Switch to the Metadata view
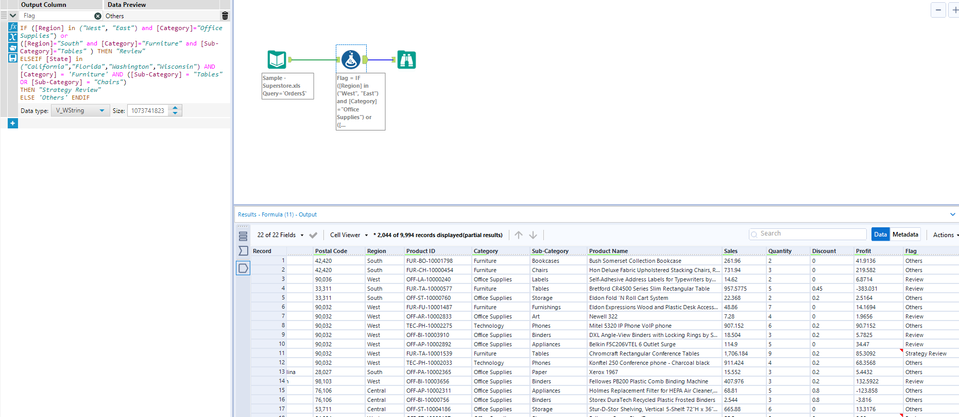This screenshot has height=417, width=959. coord(906,234)
